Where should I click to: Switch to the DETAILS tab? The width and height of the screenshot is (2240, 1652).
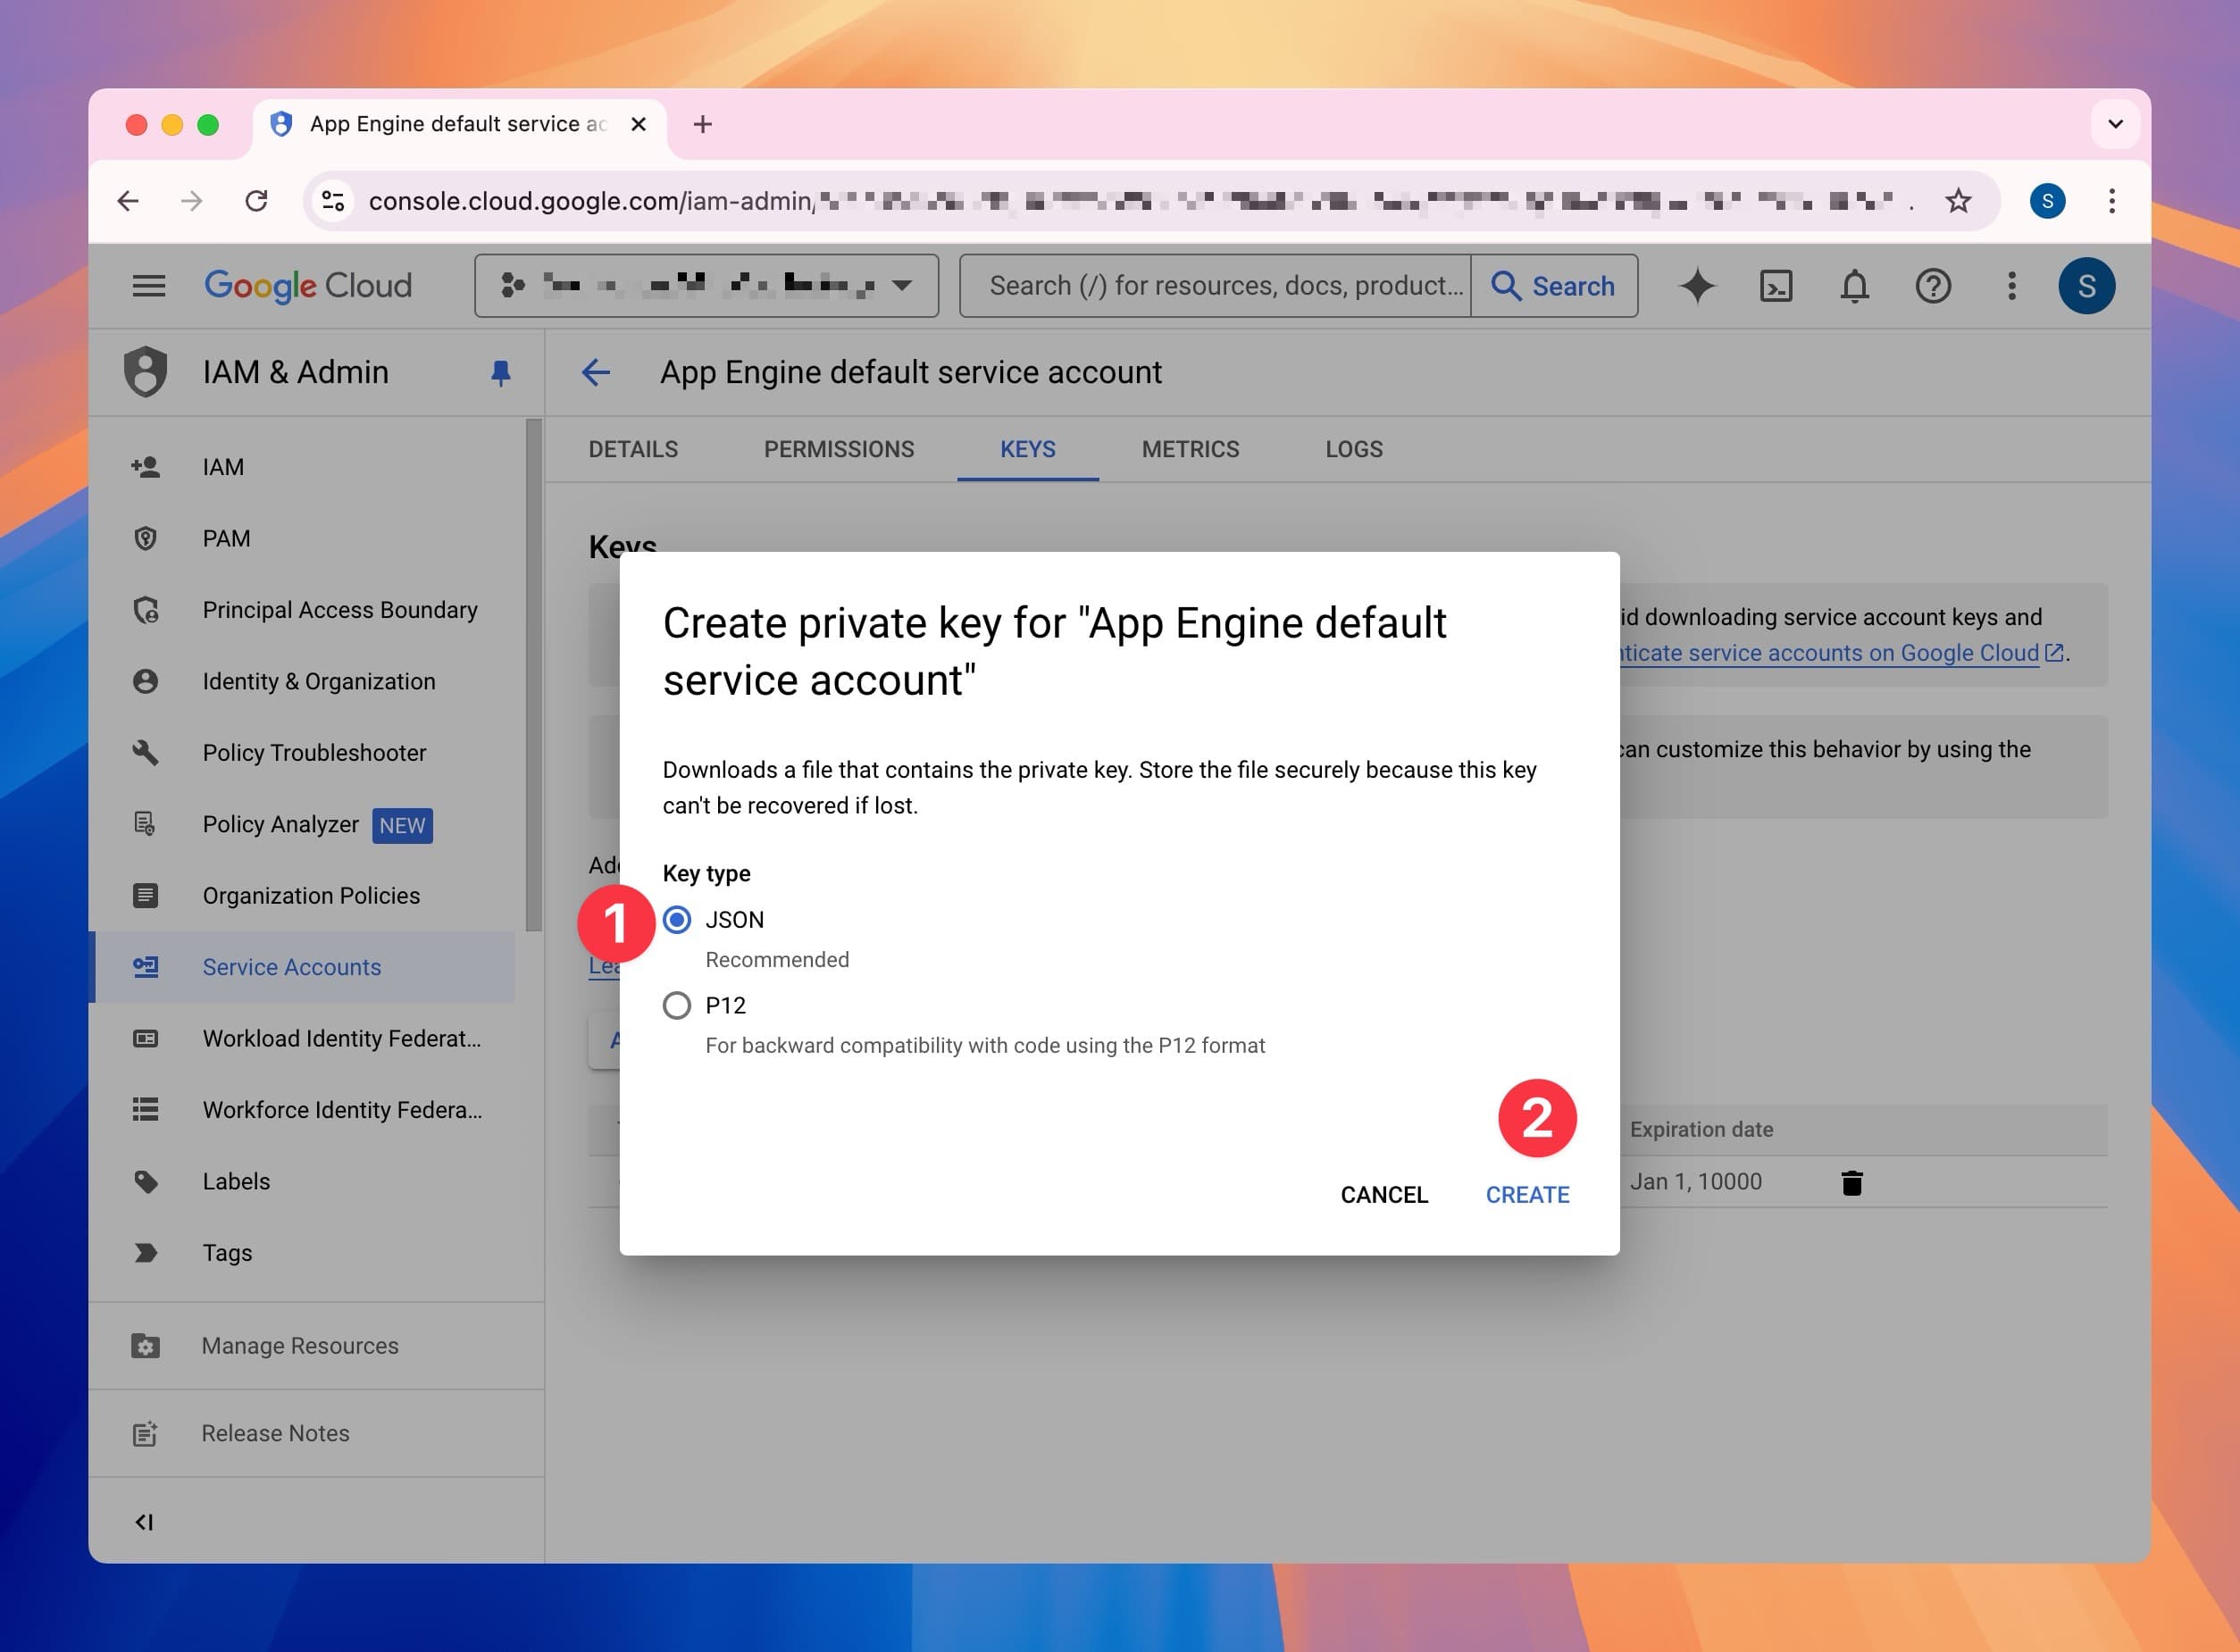point(633,449)
